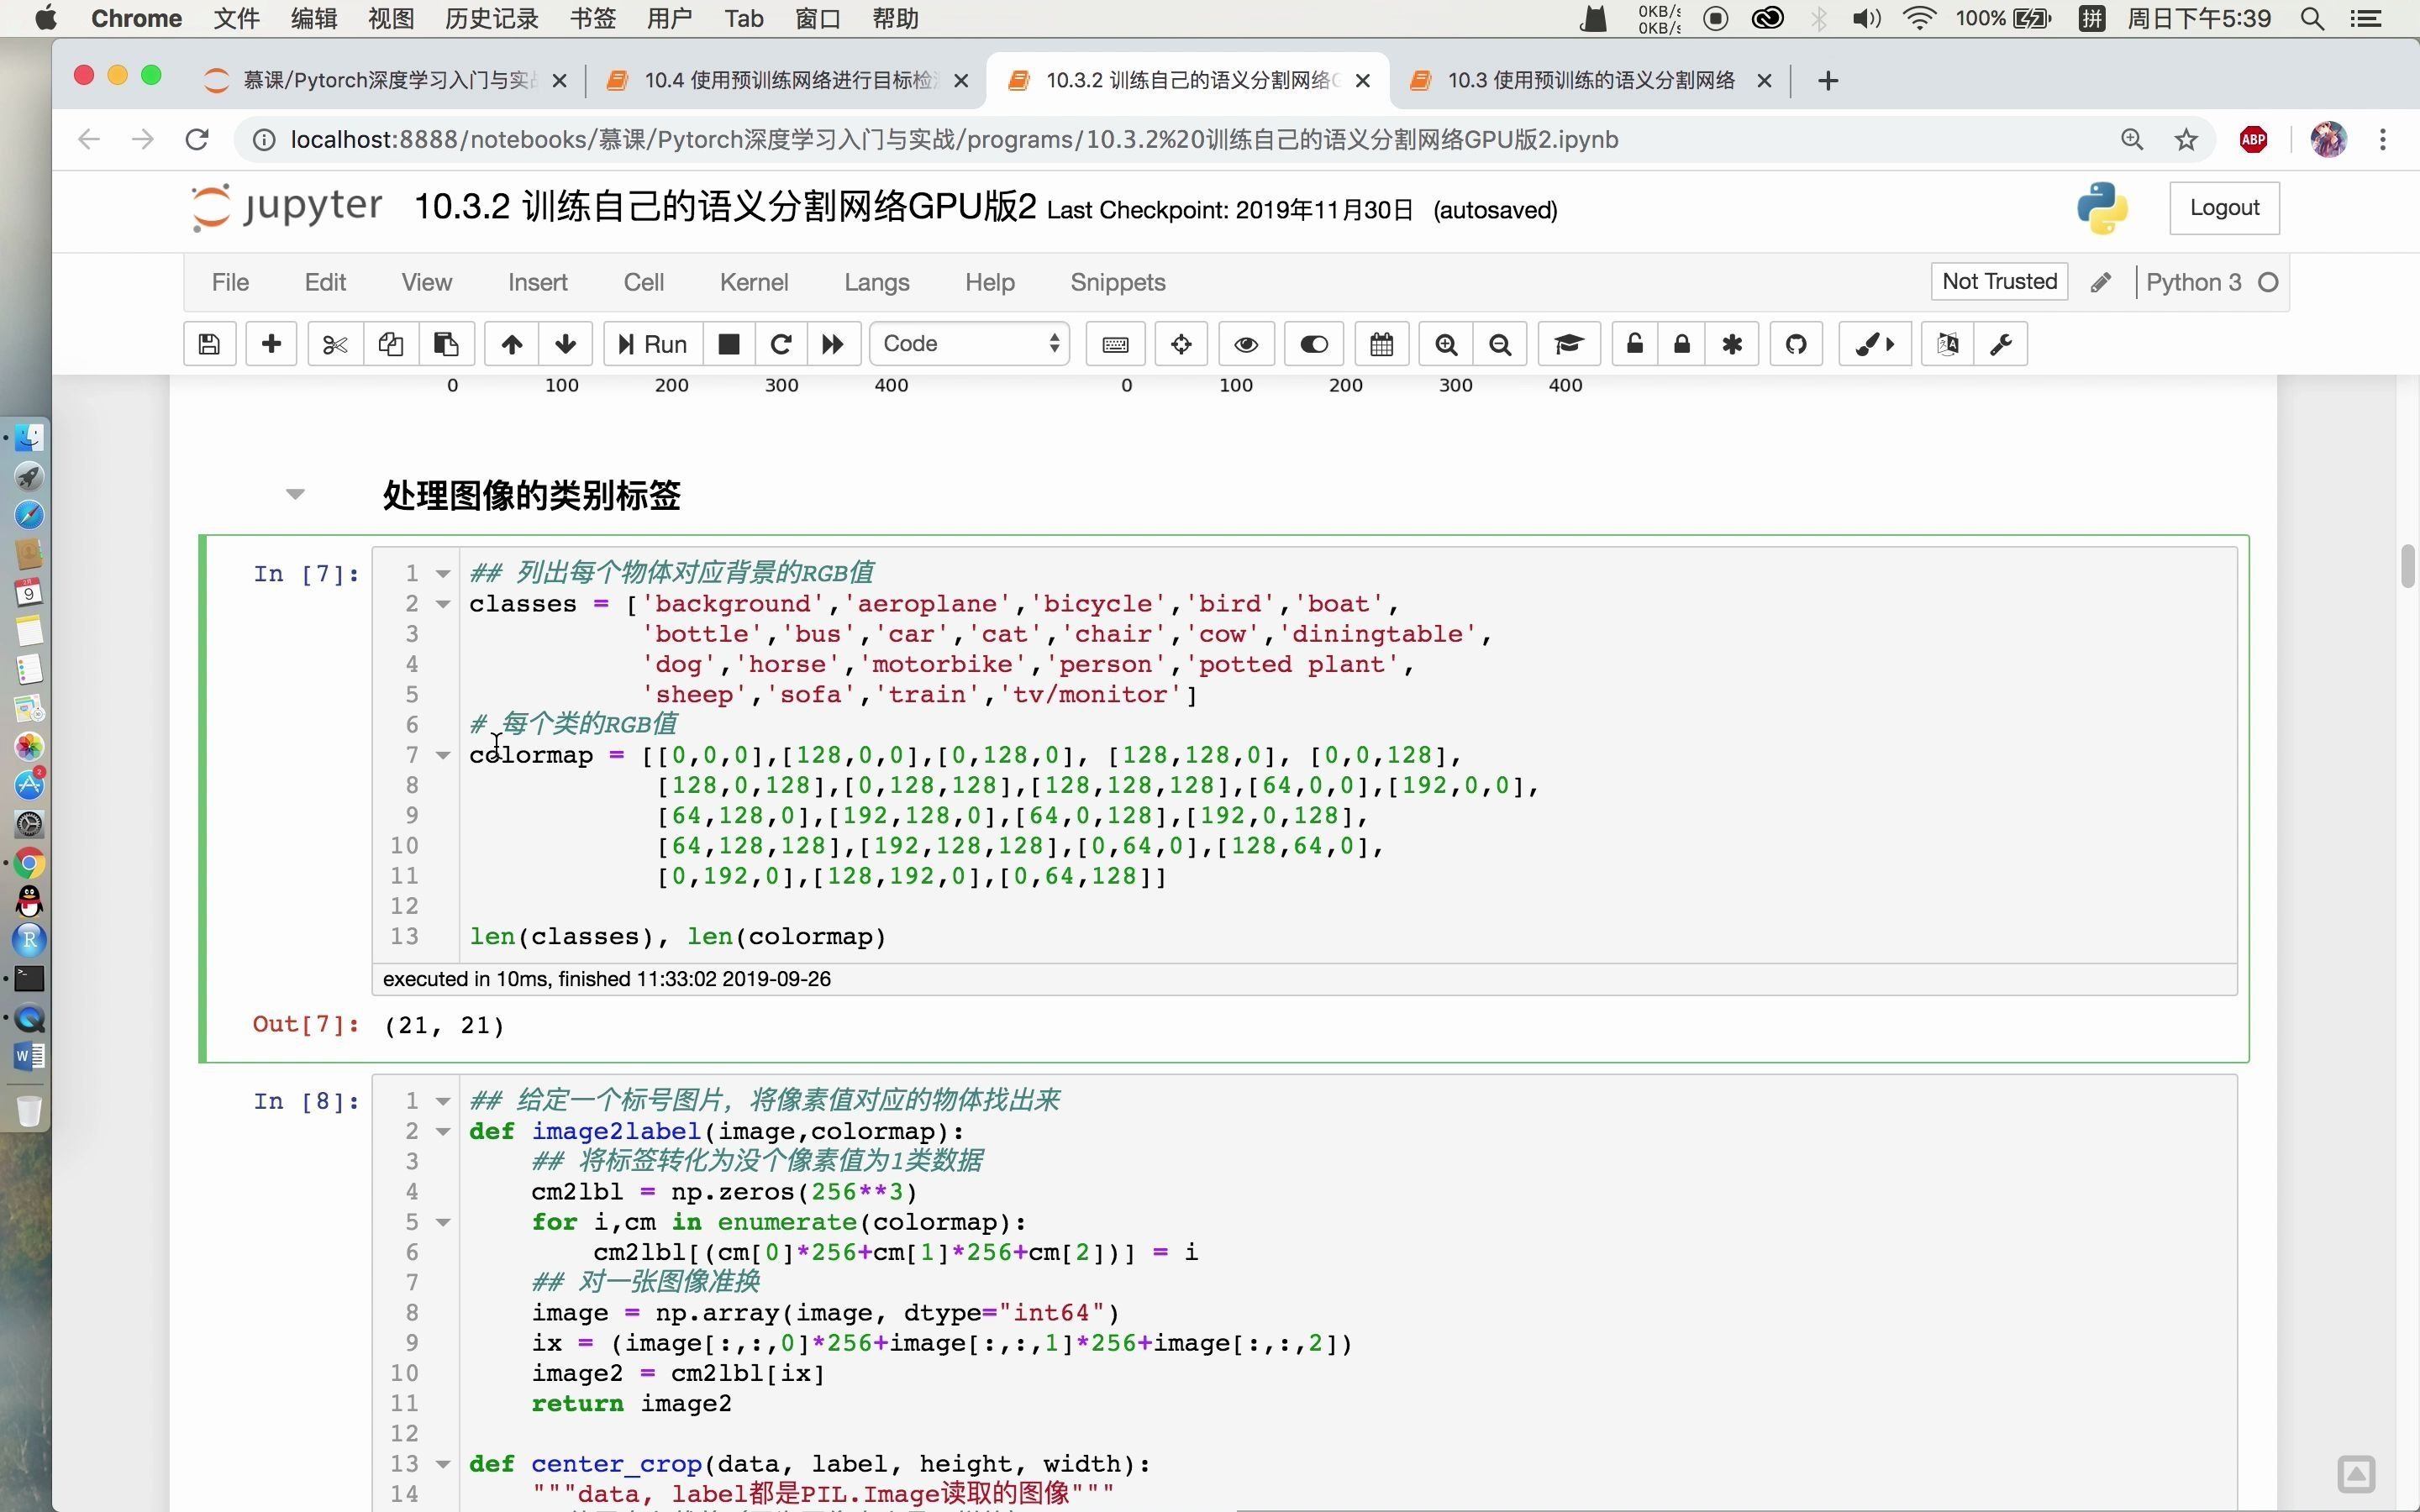The height and width of the screenshot is (1512, 2420).
Task: Toggle the Not Trusted notebook status
Action: coord(1998,282)
